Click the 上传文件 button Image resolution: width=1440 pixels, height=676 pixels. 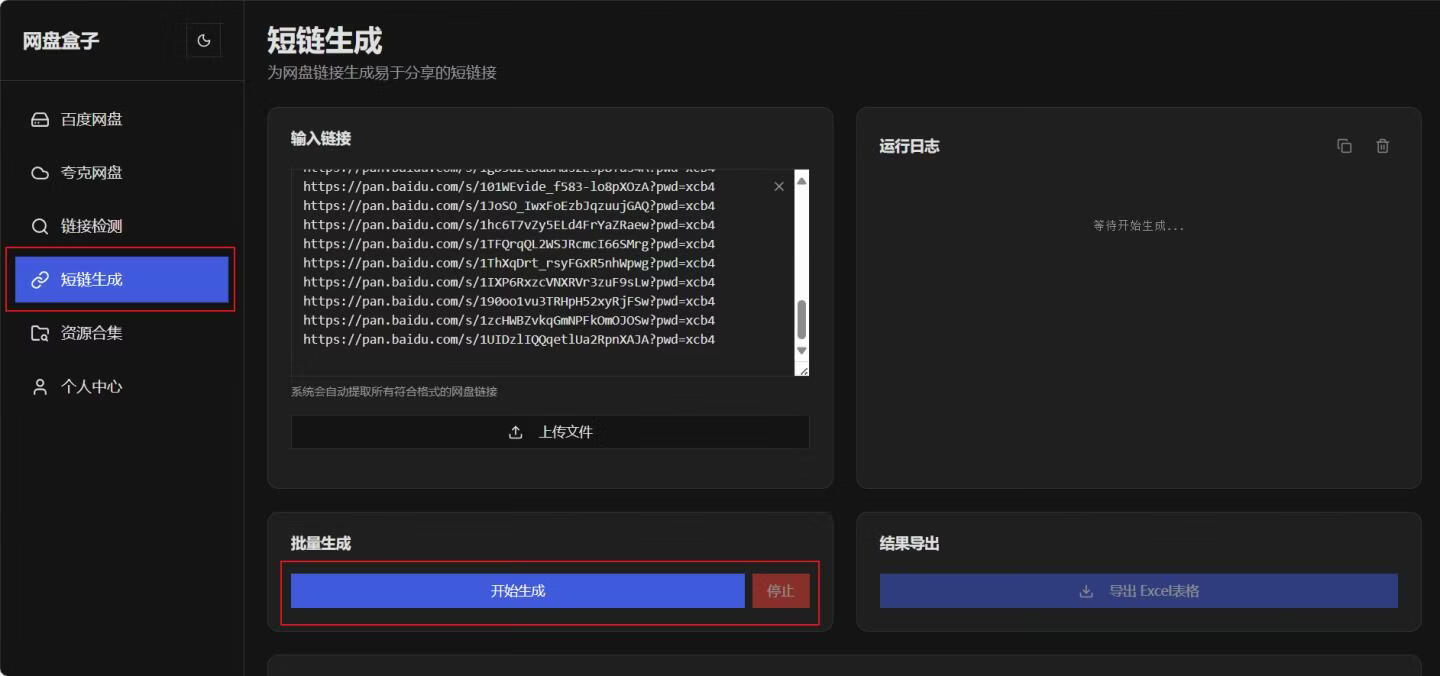pyautogui.click(x=550, y=432)
